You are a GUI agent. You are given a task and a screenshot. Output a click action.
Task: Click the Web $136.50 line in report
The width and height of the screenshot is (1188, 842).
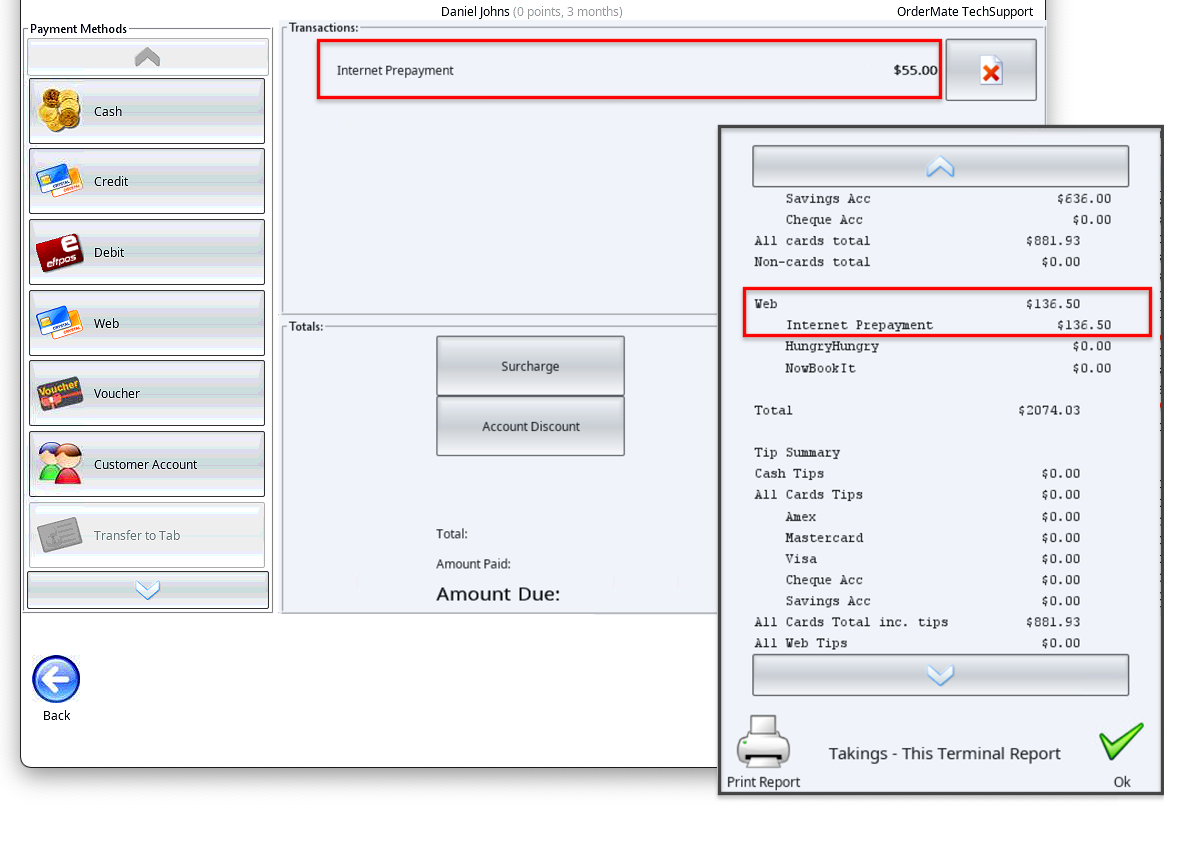[x=917, y=304]
